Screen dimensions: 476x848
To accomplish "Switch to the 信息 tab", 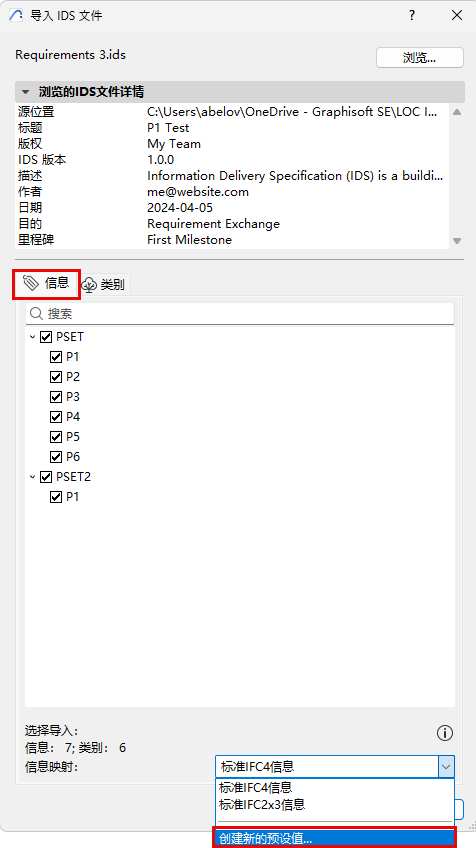I will (x=47, y=283).
